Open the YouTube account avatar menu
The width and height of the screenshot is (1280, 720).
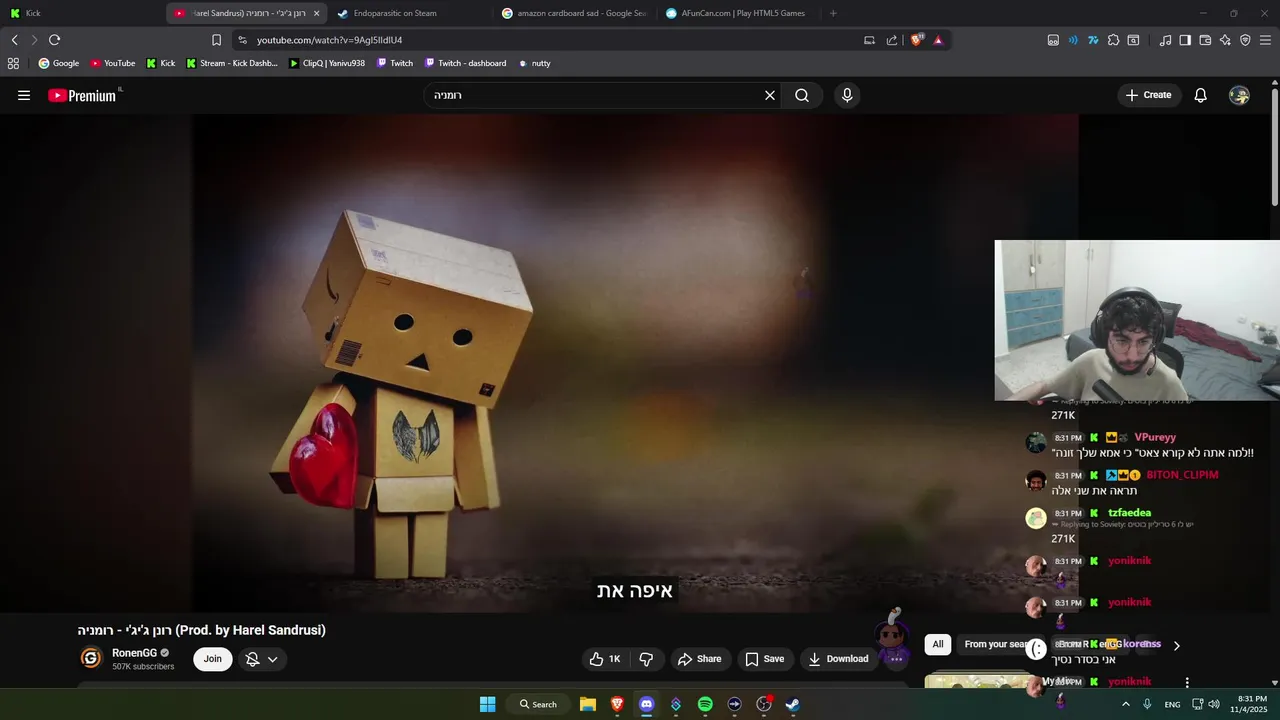click(x=1239, y=95)
